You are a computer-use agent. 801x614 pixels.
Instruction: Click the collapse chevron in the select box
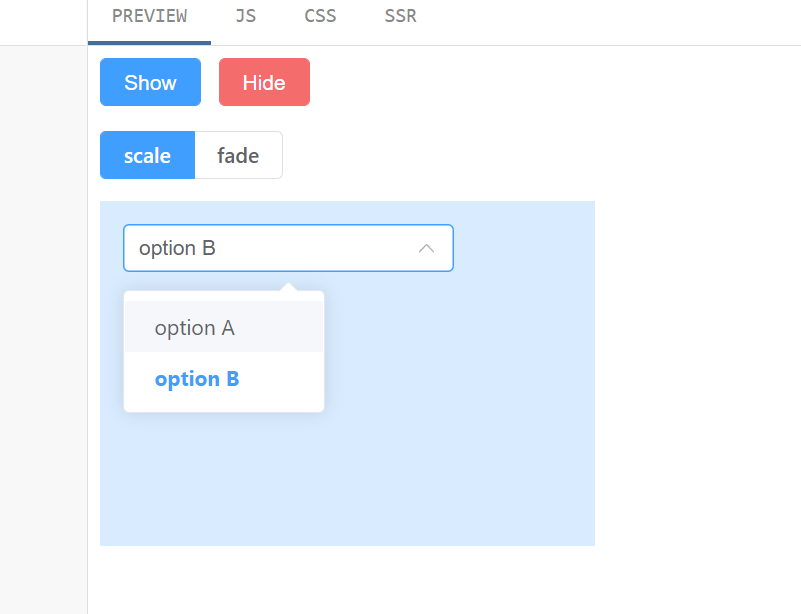pos(427,248)
